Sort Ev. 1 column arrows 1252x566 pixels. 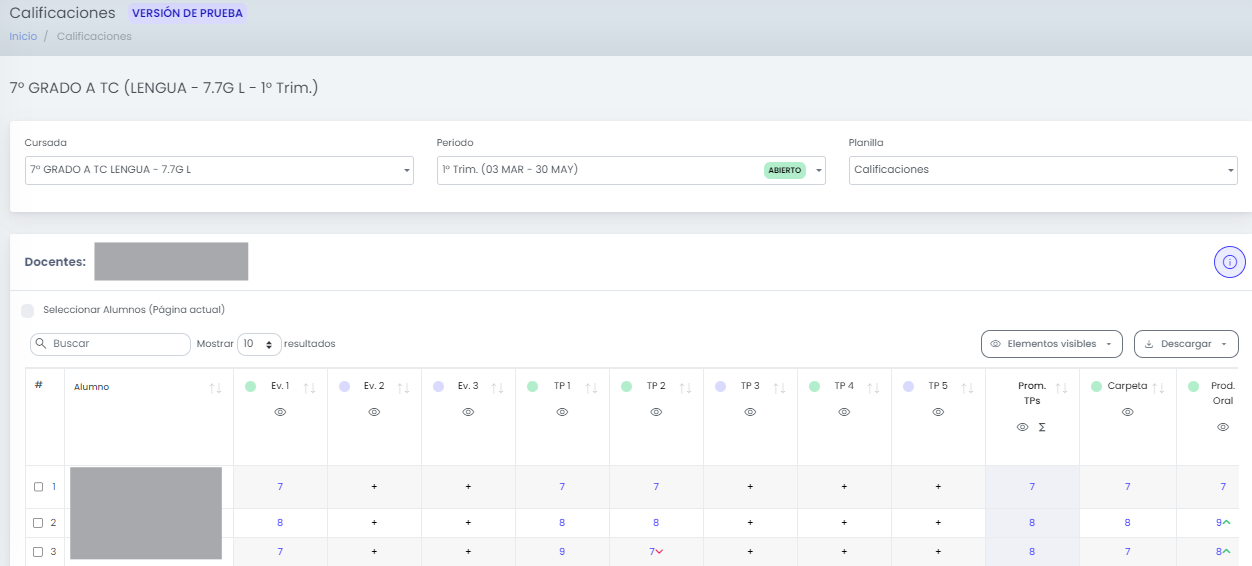click(x=310, y=388)
